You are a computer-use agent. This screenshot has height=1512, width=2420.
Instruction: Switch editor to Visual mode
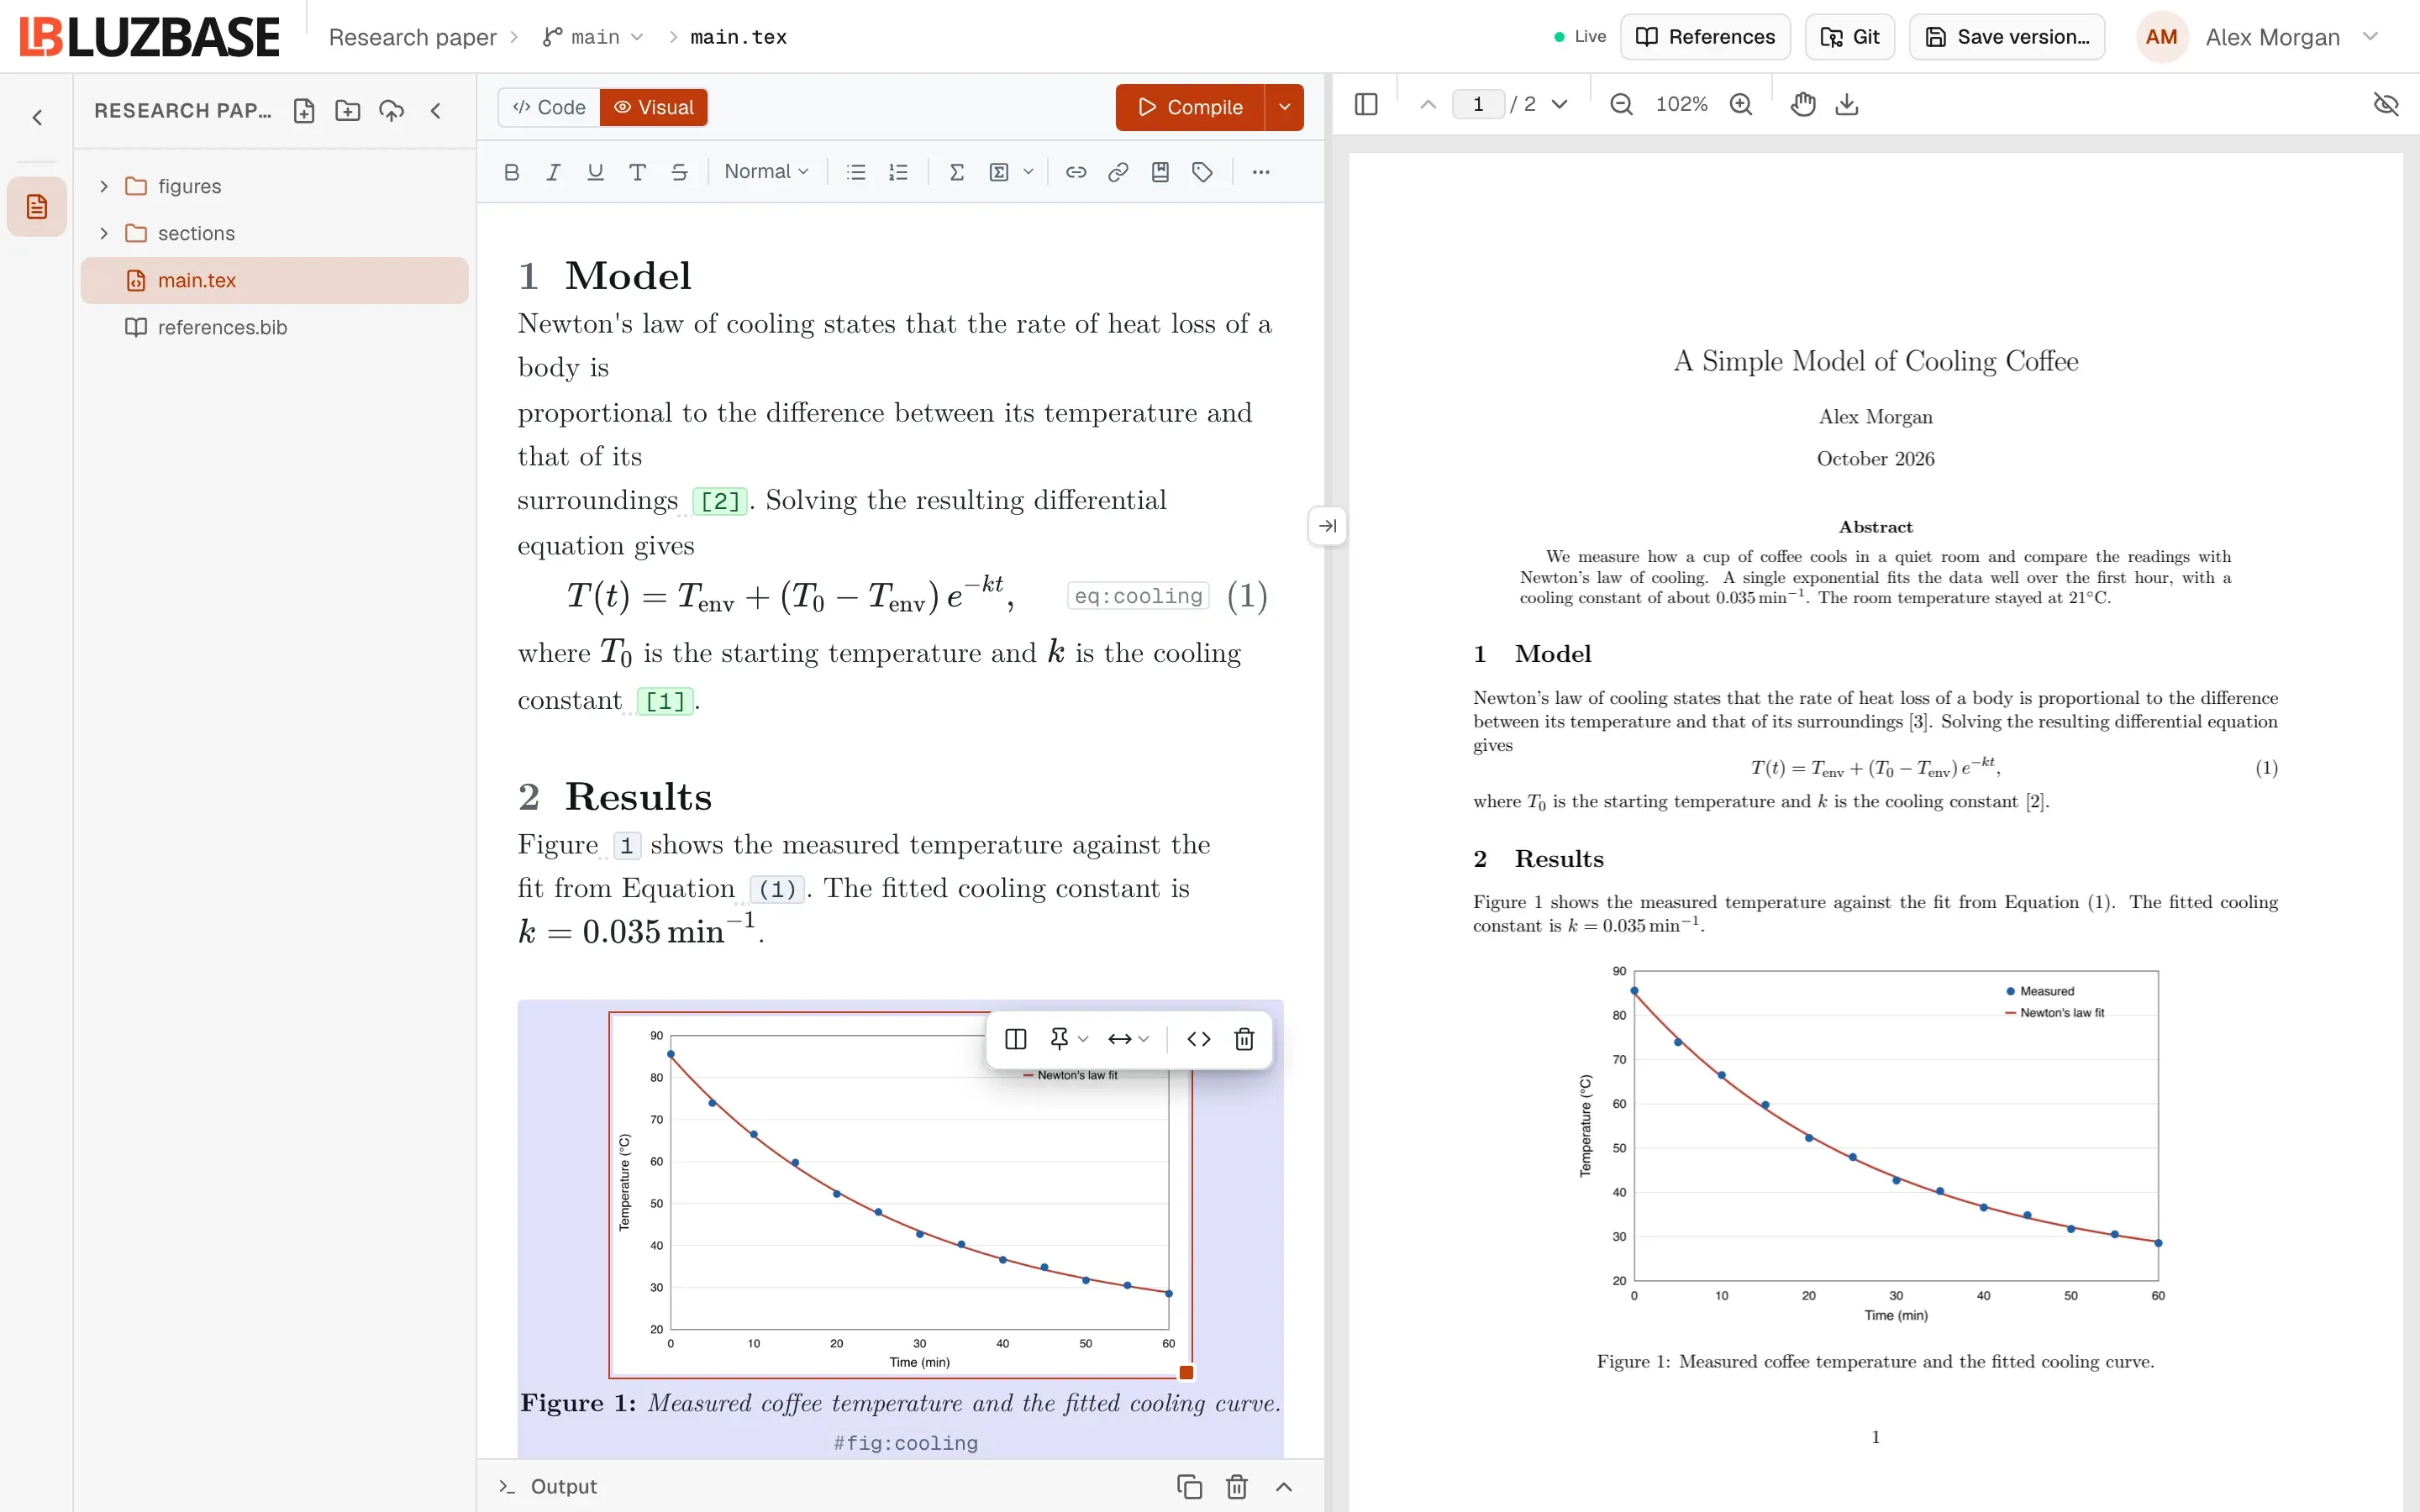click(654, 107)
